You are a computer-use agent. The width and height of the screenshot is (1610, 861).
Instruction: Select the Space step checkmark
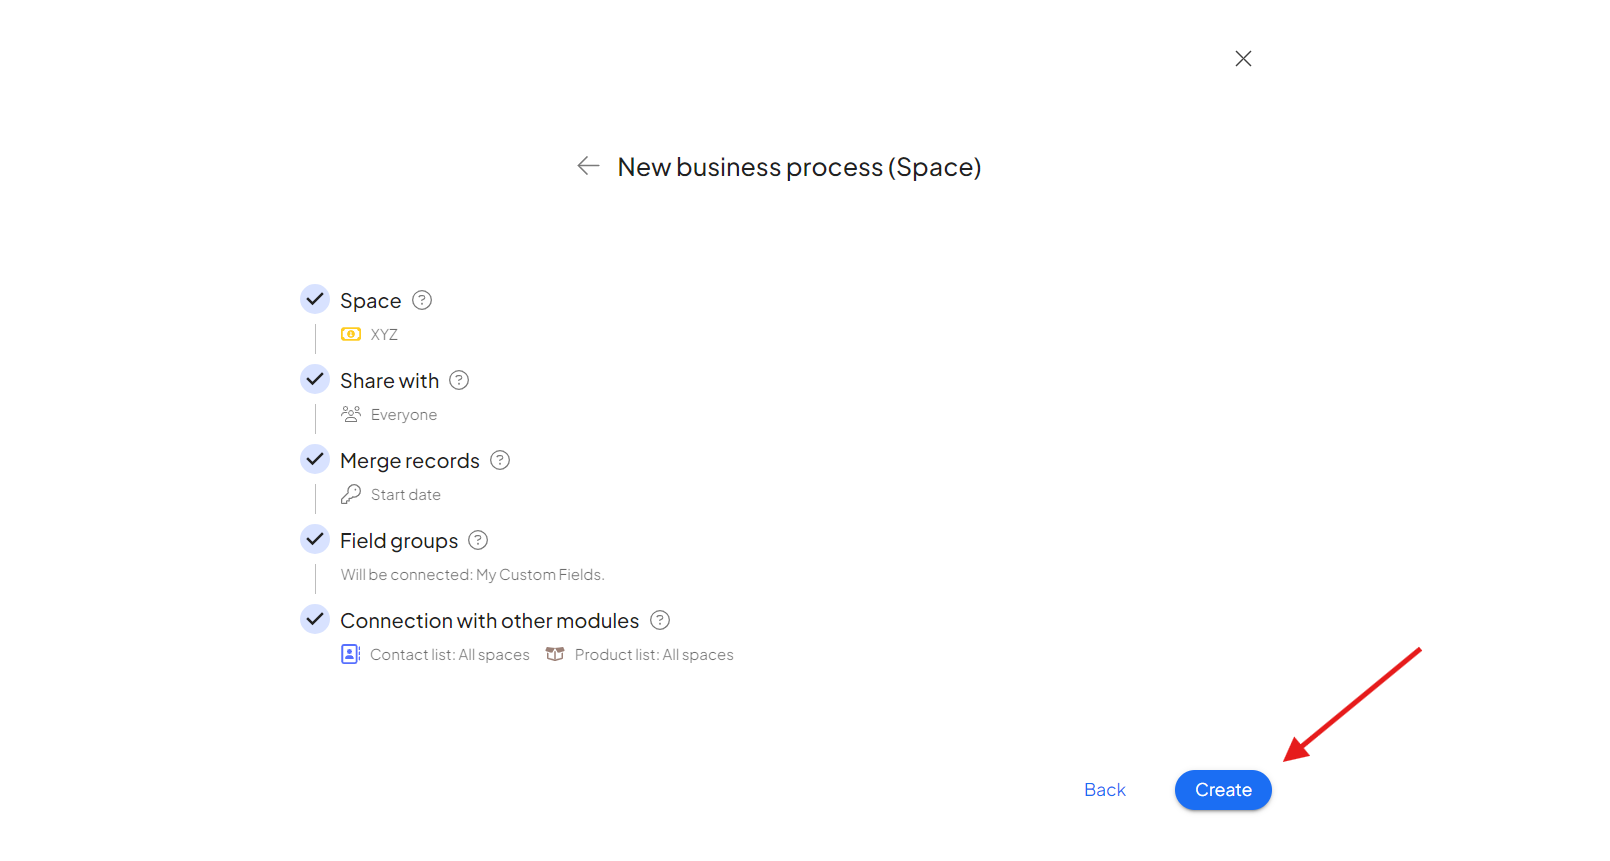(315, 299)
